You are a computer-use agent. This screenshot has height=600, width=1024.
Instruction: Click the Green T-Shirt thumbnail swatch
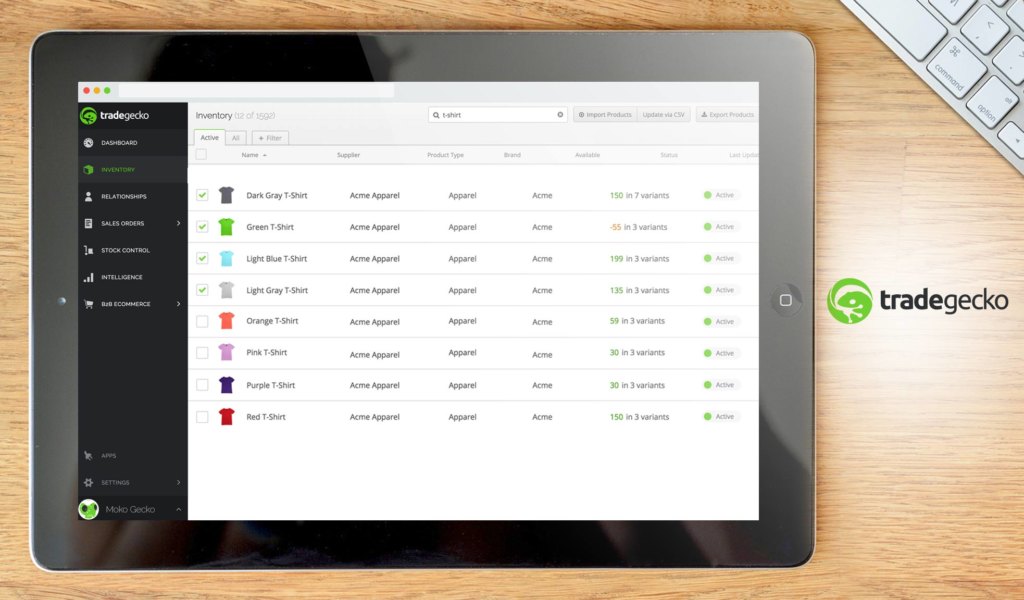(x=225, y=227)
